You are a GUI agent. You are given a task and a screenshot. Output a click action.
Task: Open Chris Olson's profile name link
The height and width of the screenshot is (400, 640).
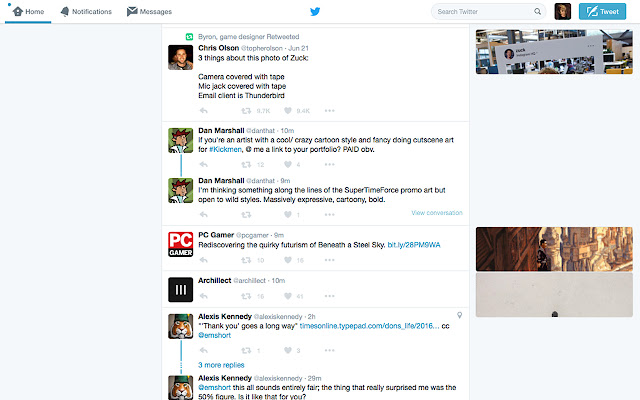218,48
